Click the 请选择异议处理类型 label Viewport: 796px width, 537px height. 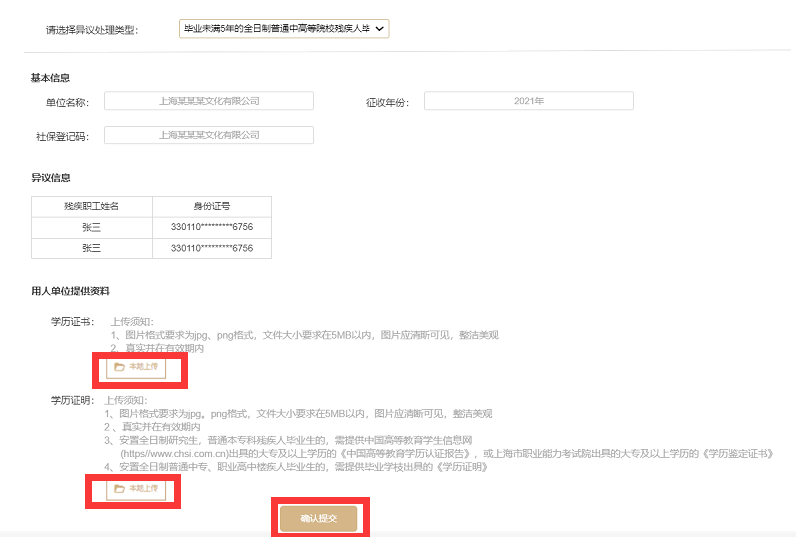click(92, 30)
